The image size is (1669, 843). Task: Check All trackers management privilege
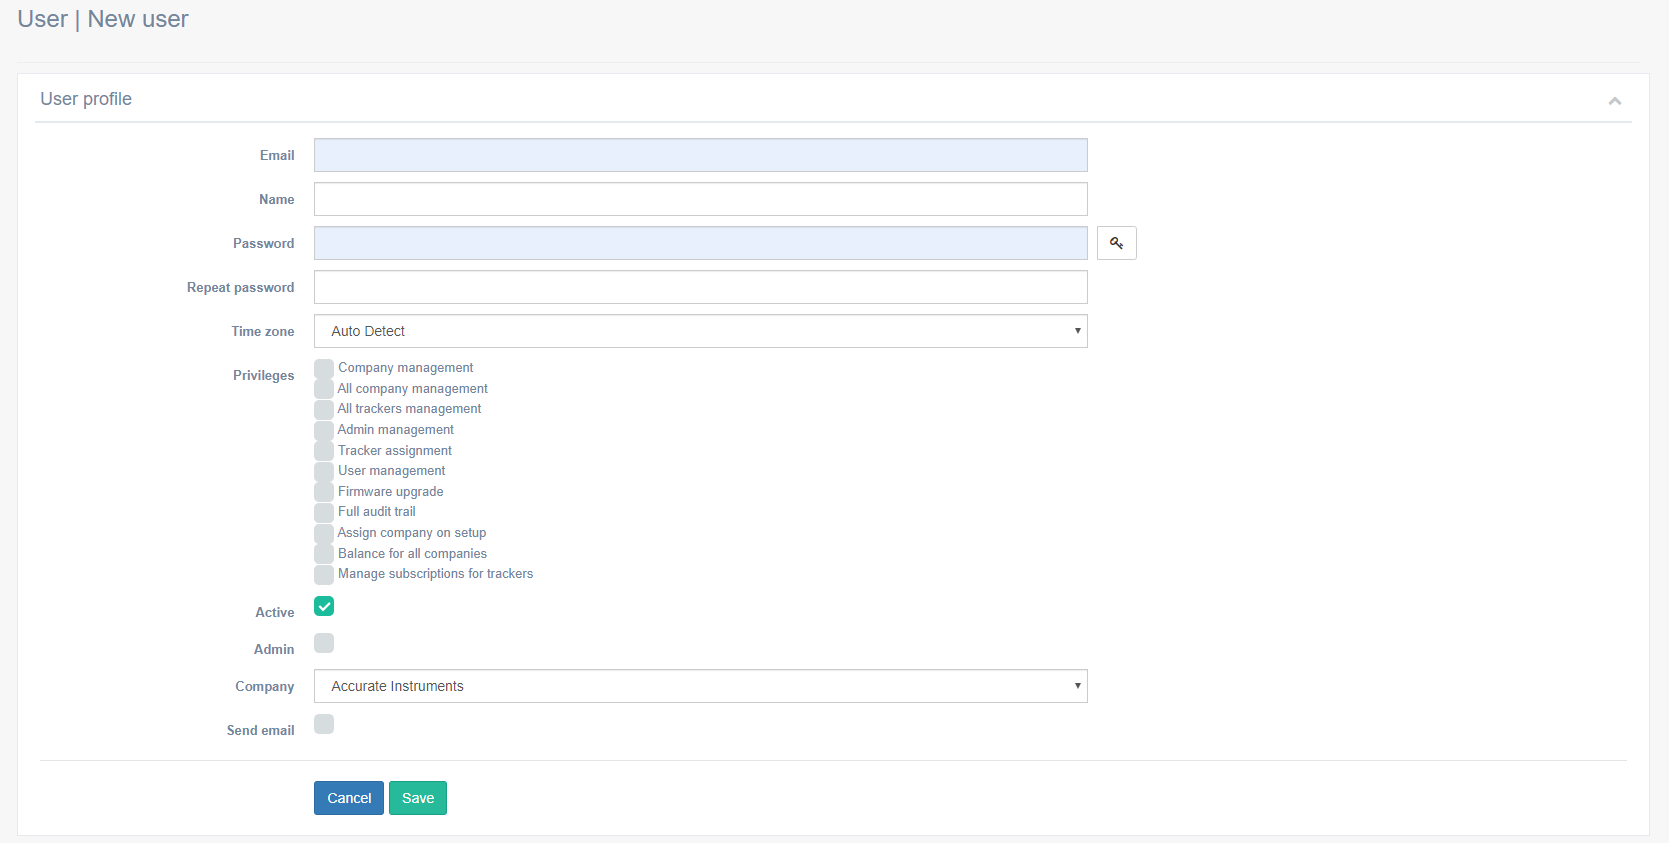(x=324, y=410)
